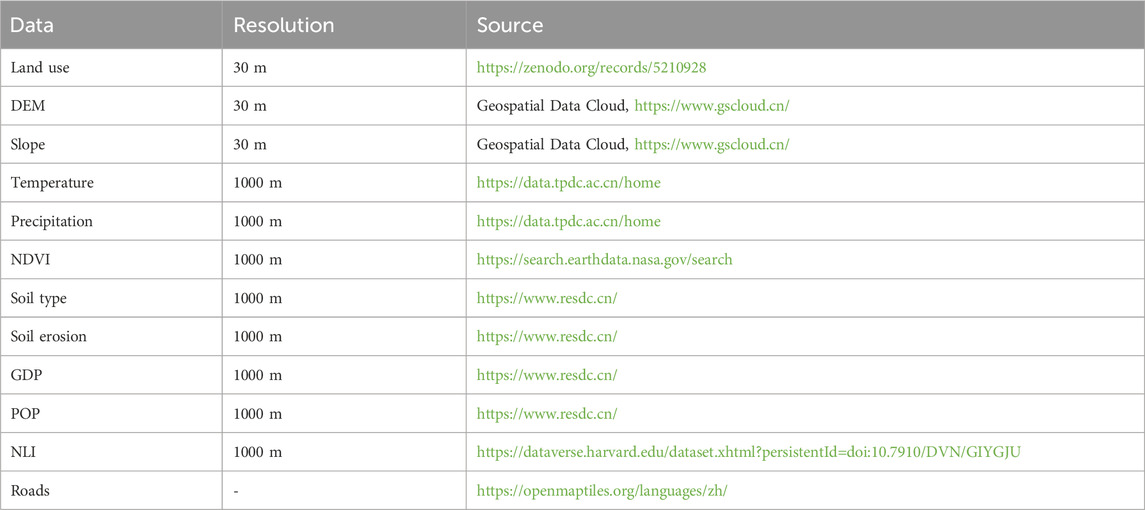Open the gscloud.cn link in DEM row
The width and height of the screenshot is (1145, 510).
[x=712, y=106]
